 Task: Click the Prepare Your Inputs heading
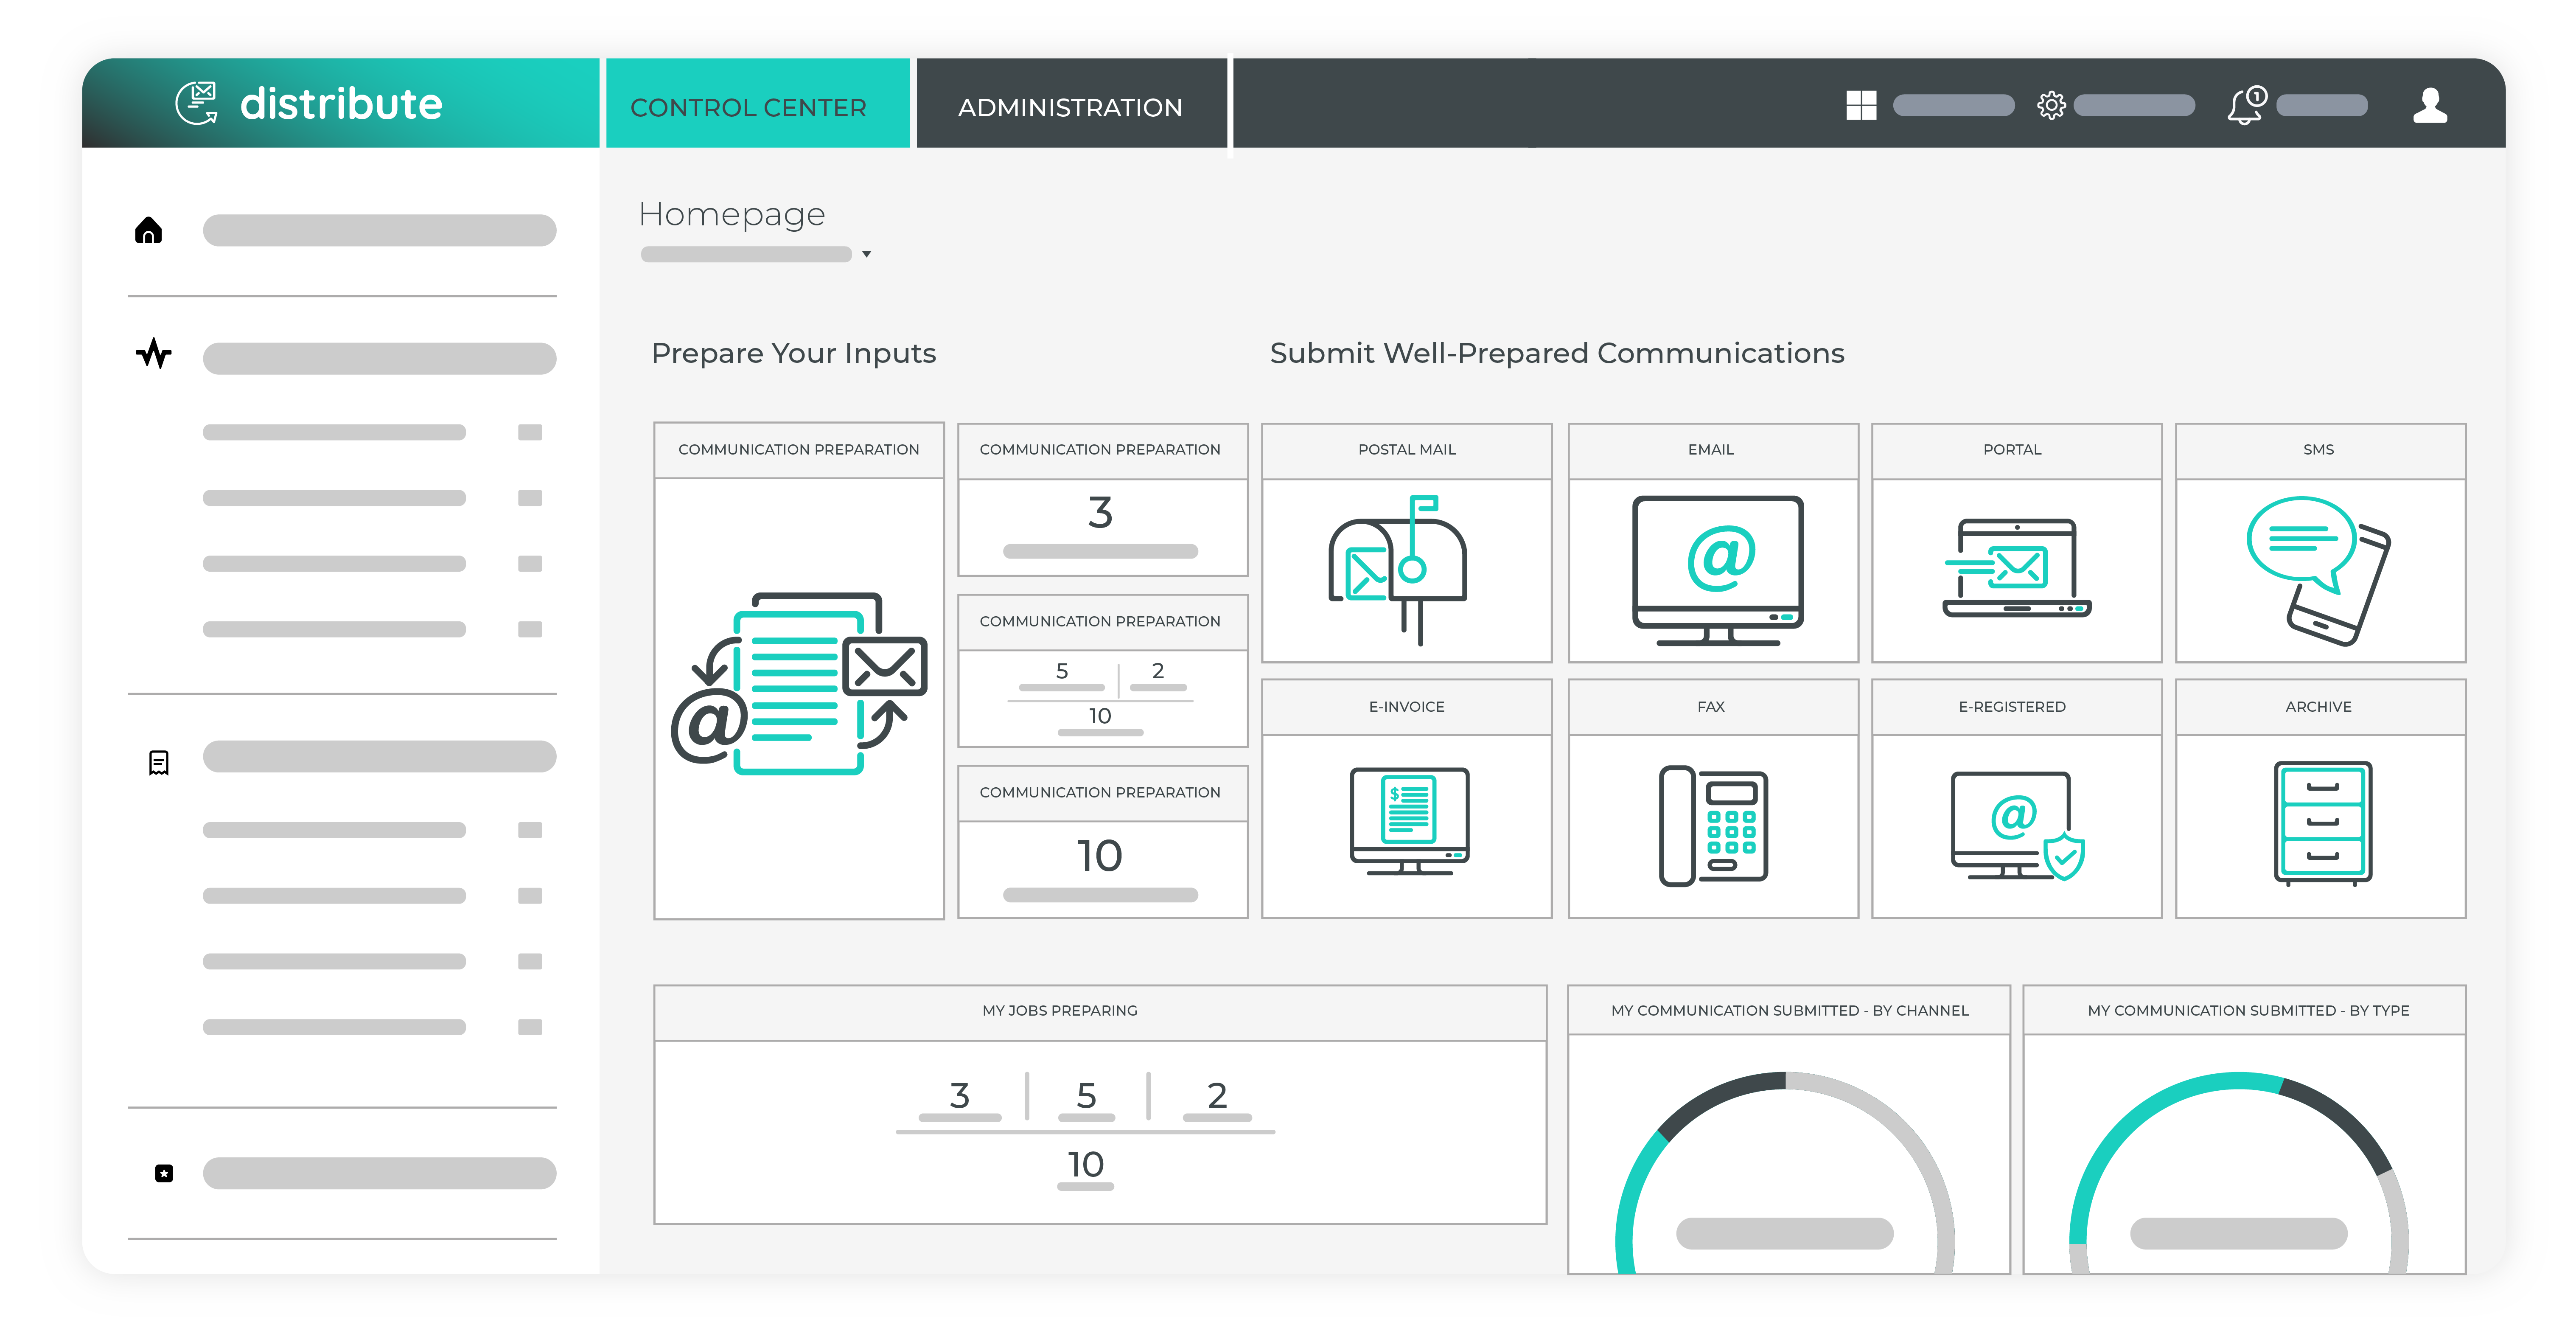point(794,353)
